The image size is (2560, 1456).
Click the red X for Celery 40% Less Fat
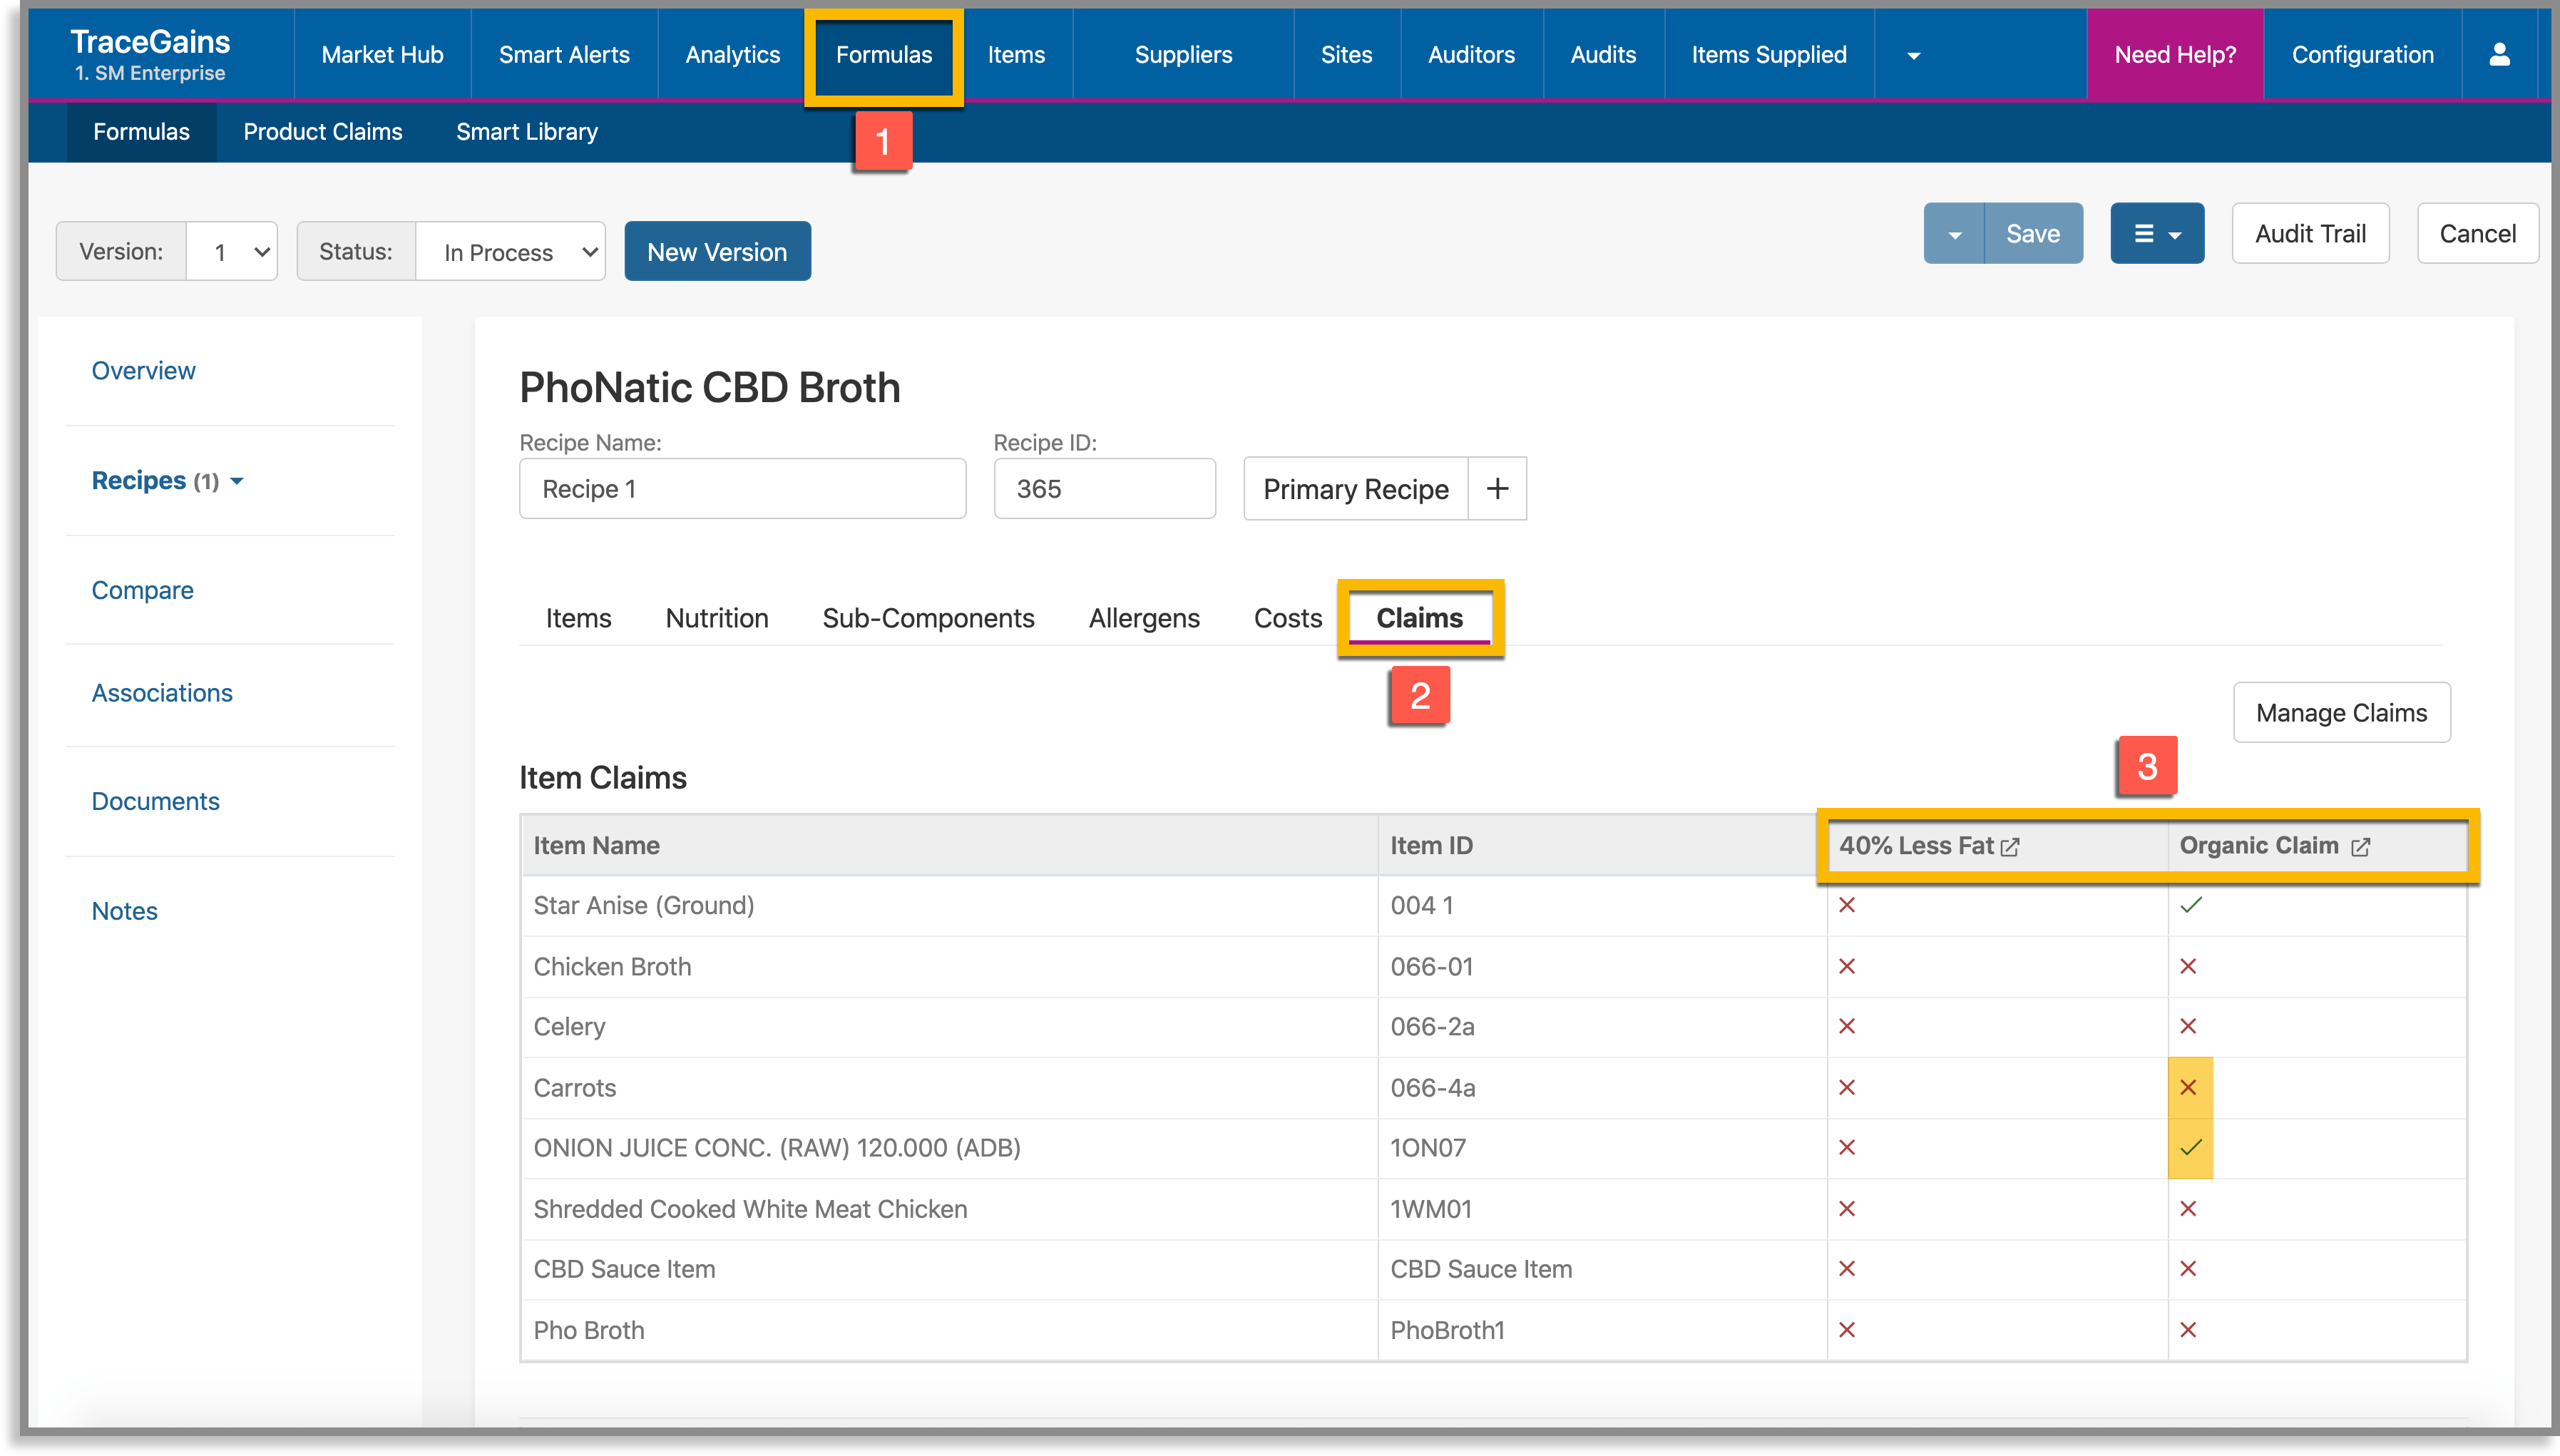click(1848, 1026)
